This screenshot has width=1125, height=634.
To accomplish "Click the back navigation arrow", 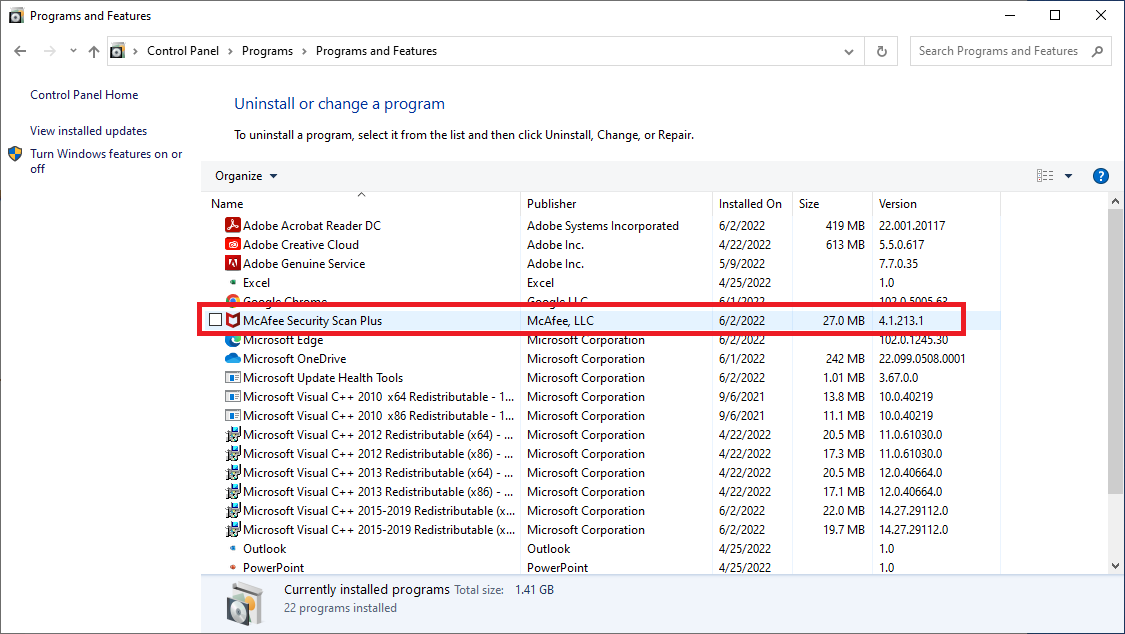I will [x=20, y=50].
